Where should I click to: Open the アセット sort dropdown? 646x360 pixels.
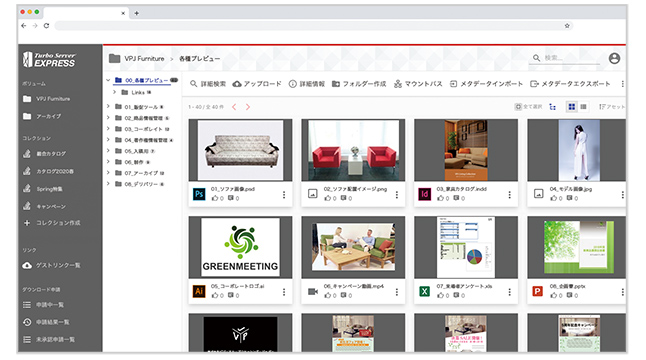coord(612,107)
